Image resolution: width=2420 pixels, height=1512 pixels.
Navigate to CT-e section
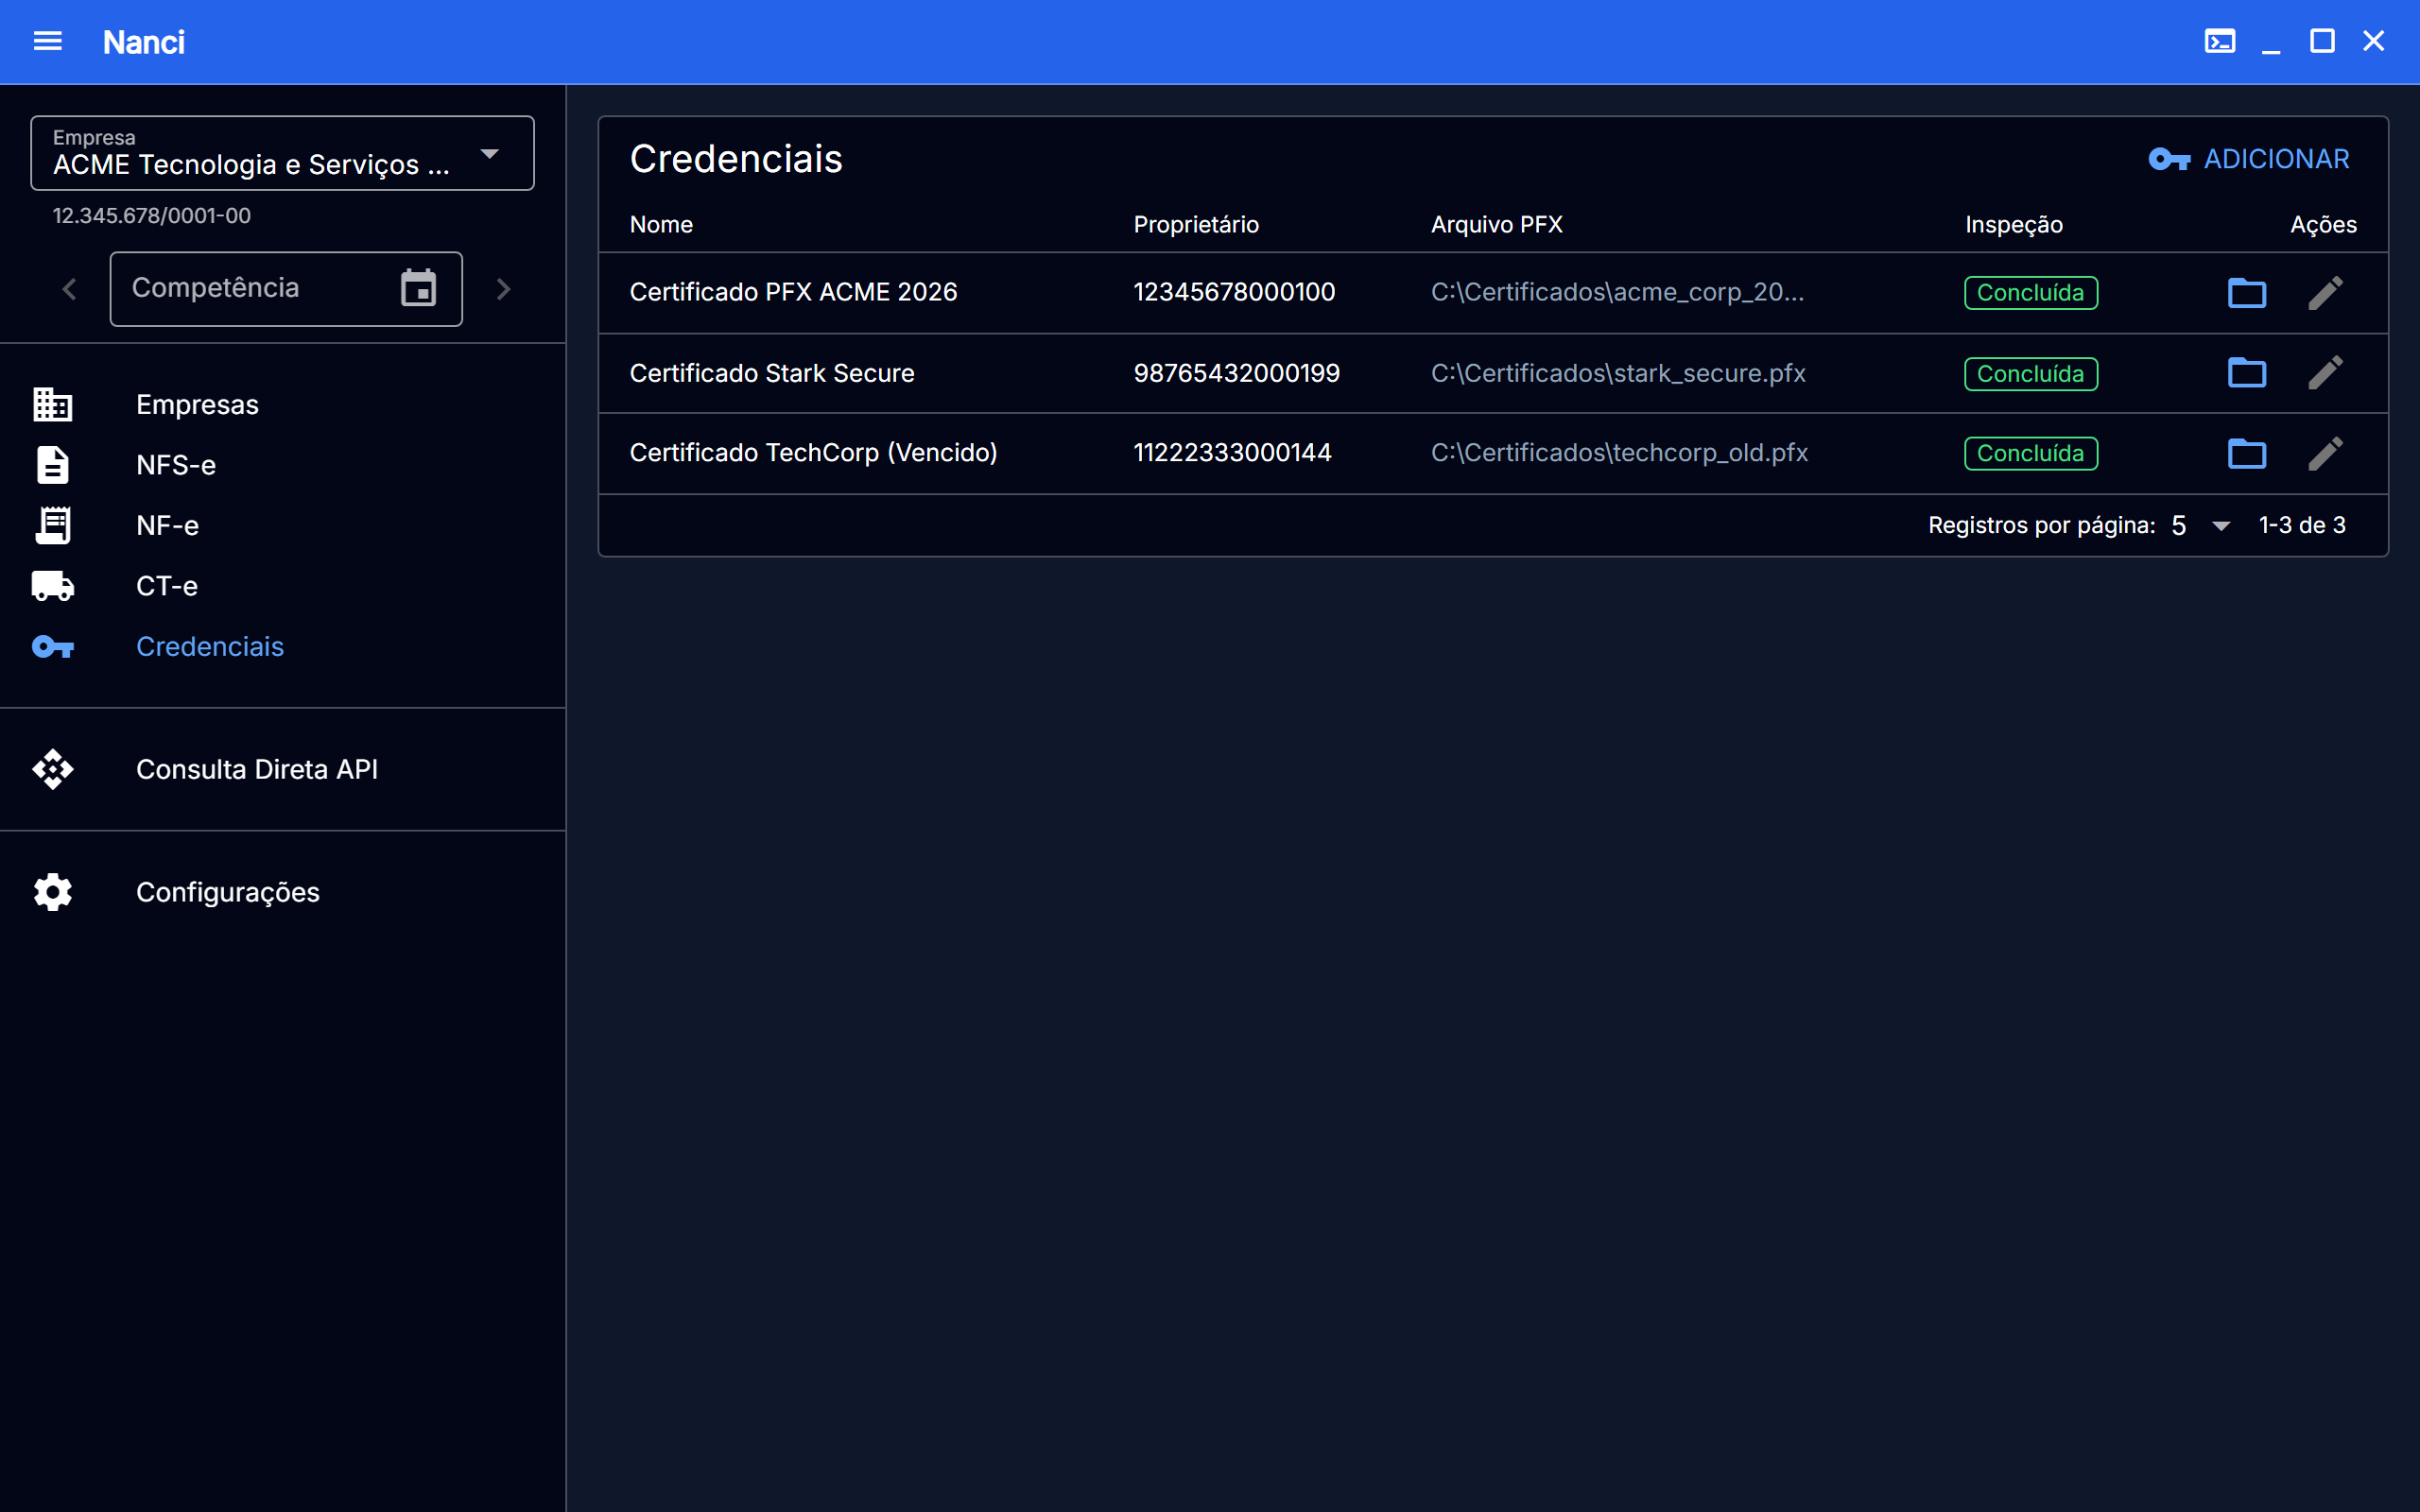coord(283,586)
